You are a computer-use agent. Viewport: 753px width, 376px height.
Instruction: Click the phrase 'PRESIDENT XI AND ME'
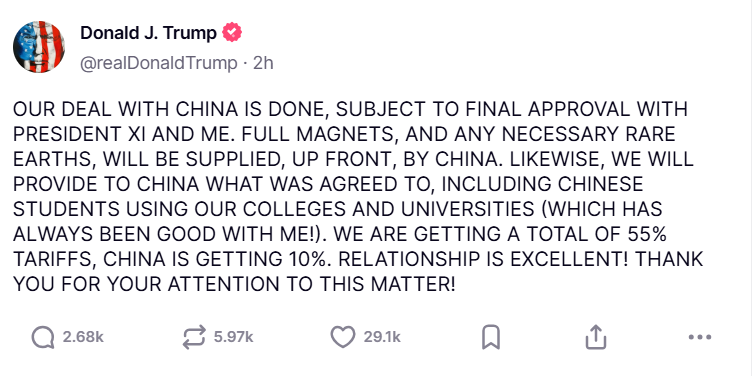(123, 134)
